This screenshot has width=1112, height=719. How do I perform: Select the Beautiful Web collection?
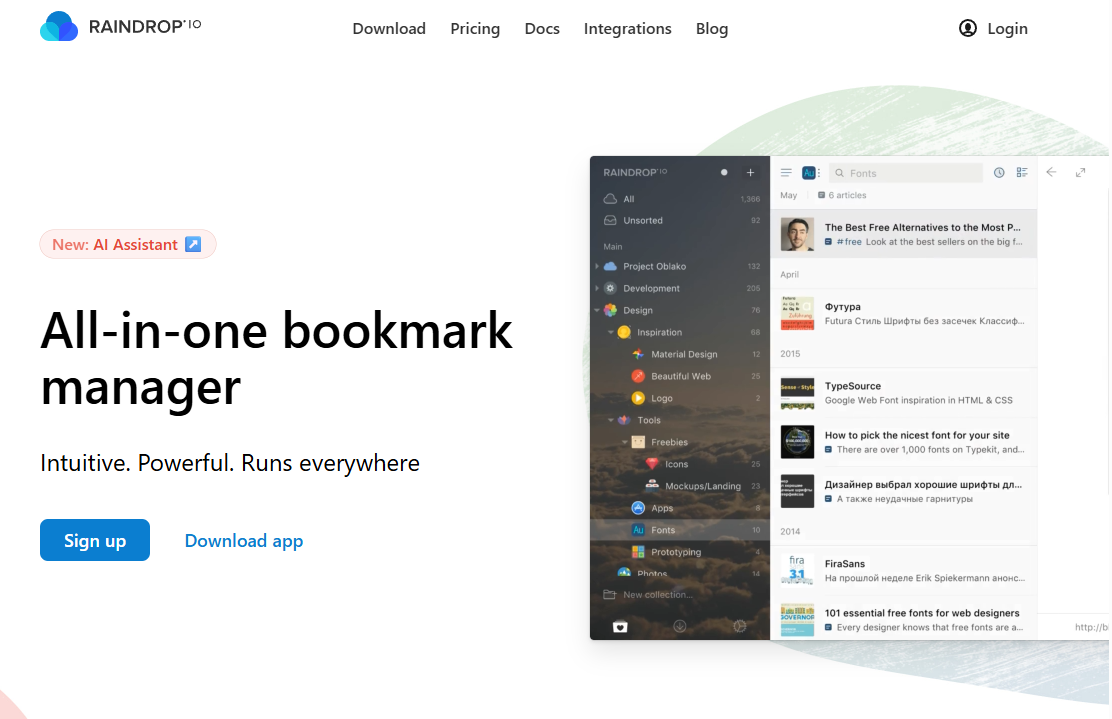click(679, 376)
